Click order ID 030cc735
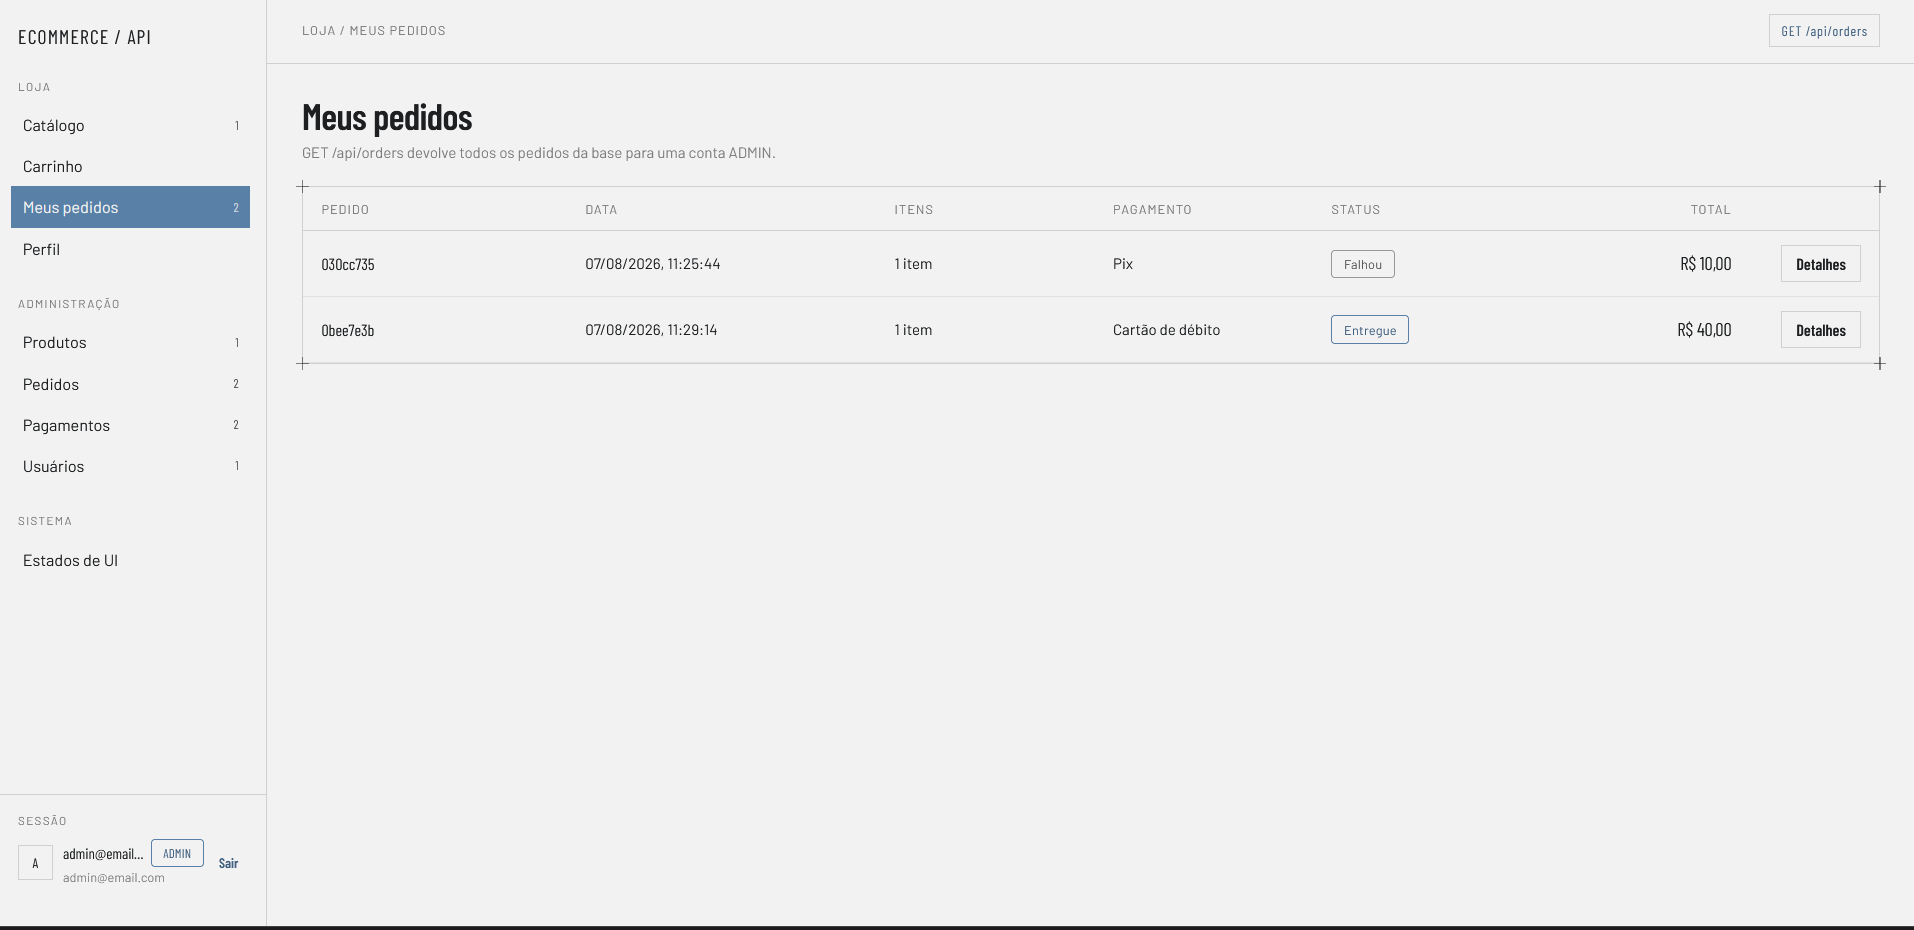The height and width of the screenshot is (930, 1914). point(348,264)
